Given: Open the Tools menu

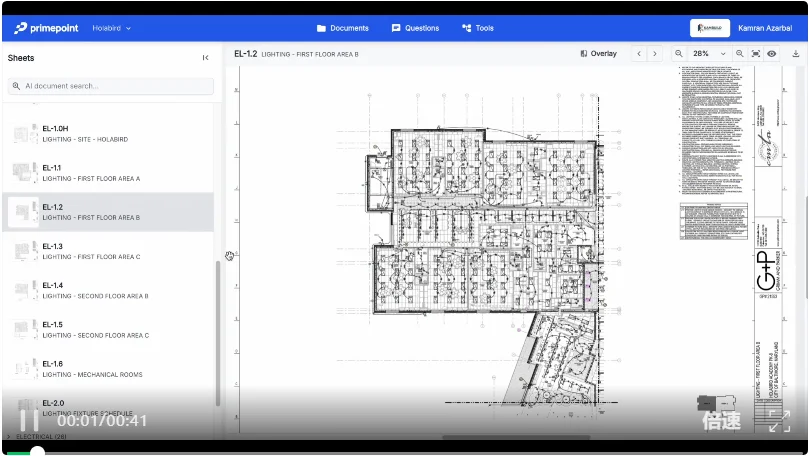Looking at the screenshot, I should click(478, 28).
